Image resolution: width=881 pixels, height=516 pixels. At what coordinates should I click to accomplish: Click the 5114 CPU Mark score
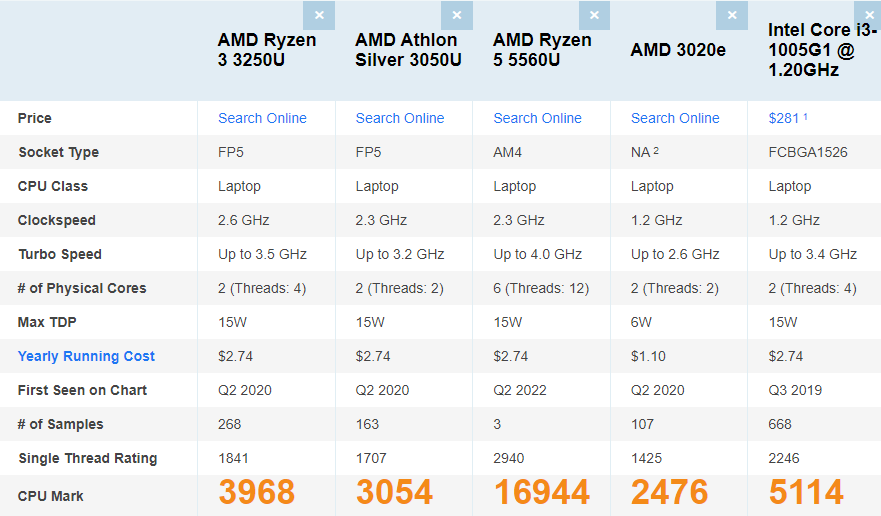point(806,493)
